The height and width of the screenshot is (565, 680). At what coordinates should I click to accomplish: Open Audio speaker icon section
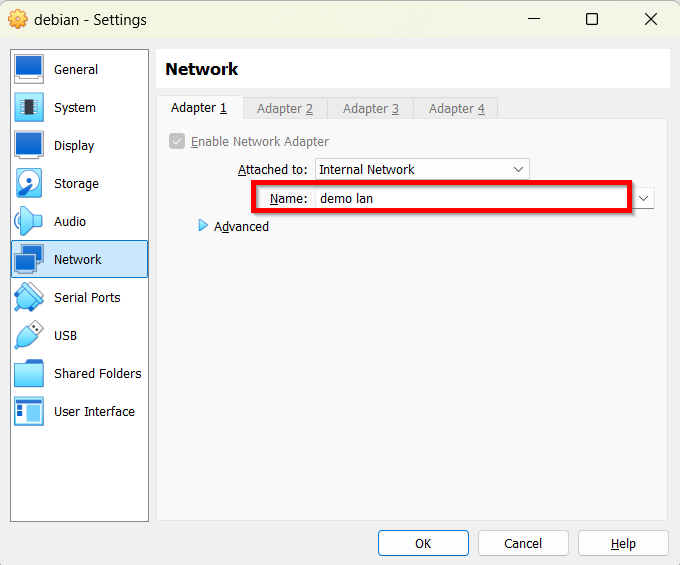(x=29, y=221)
